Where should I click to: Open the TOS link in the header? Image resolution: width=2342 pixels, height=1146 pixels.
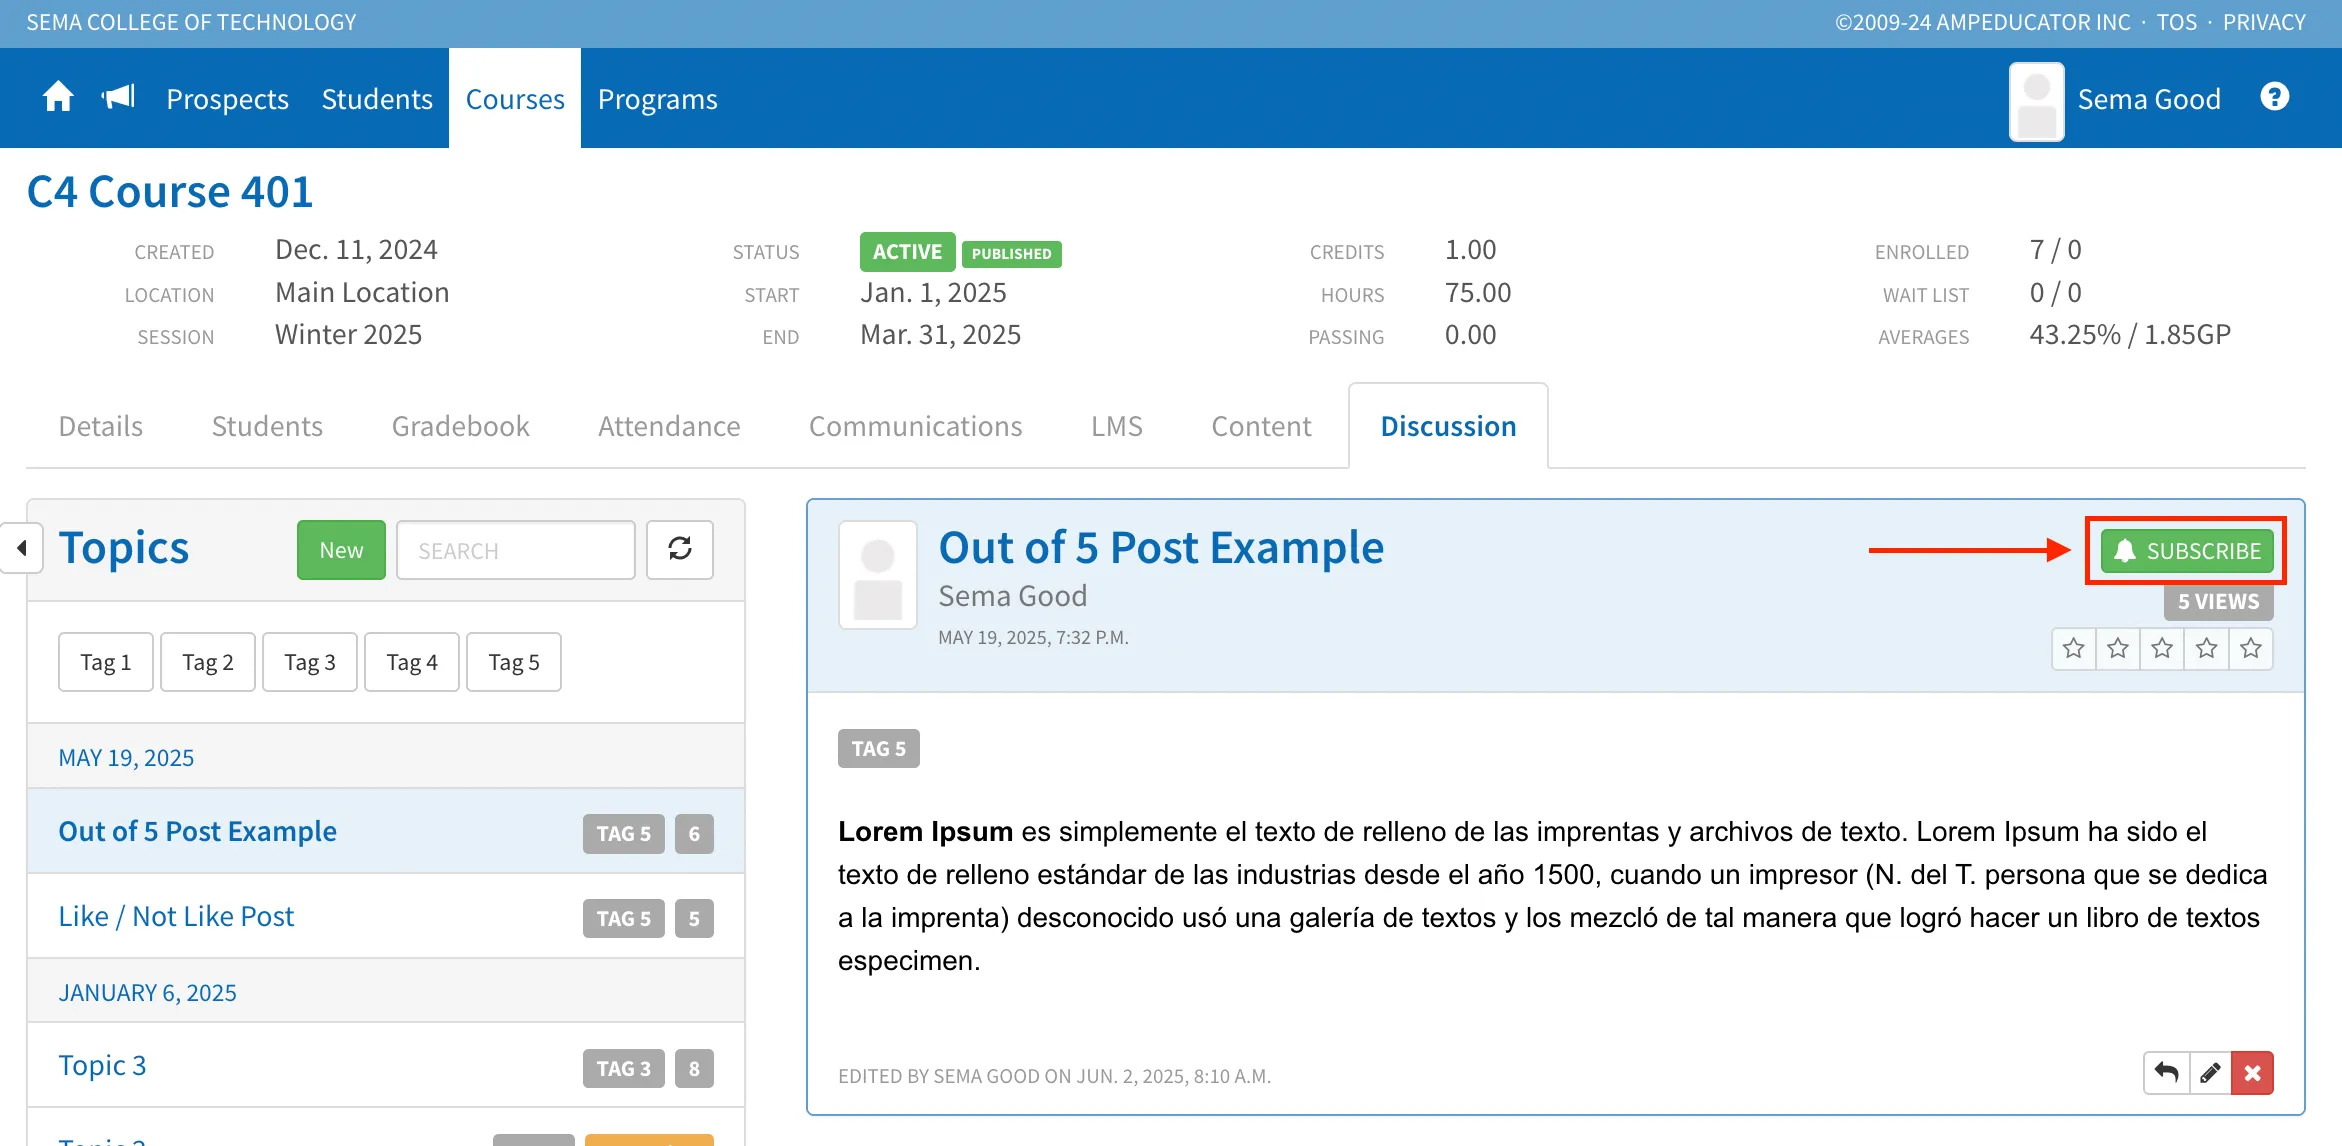pyautogui.click(x=2176, y=22)
